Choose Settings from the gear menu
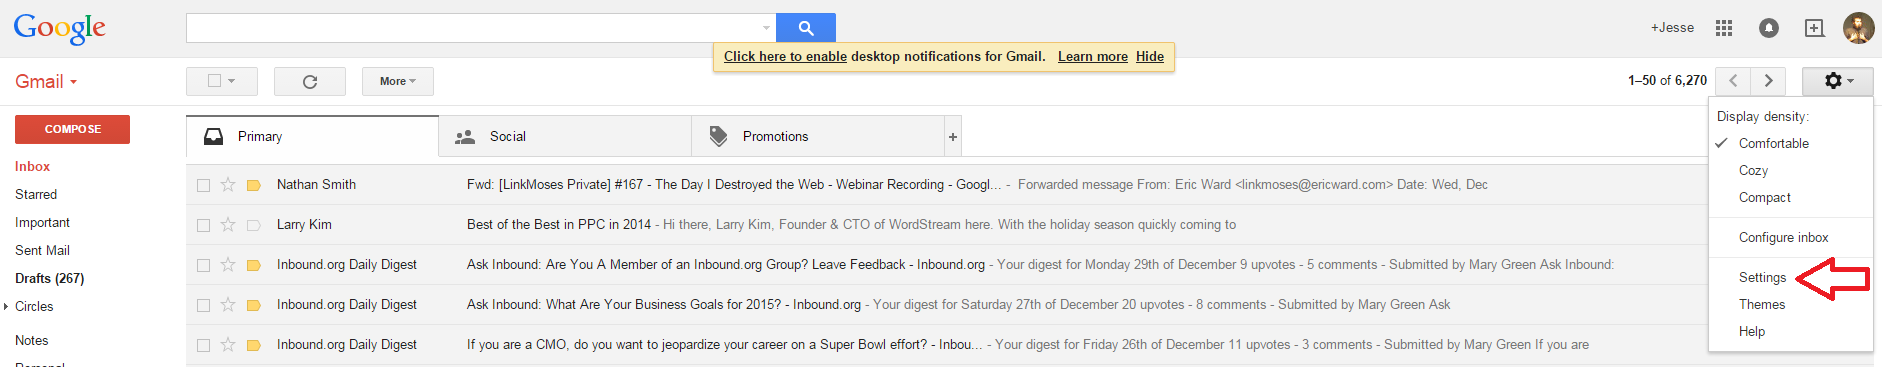 tap(1762, 277)
